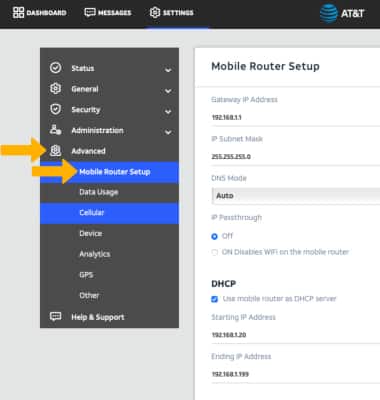Expand the Administration section chevron

(x=168, y=132)
